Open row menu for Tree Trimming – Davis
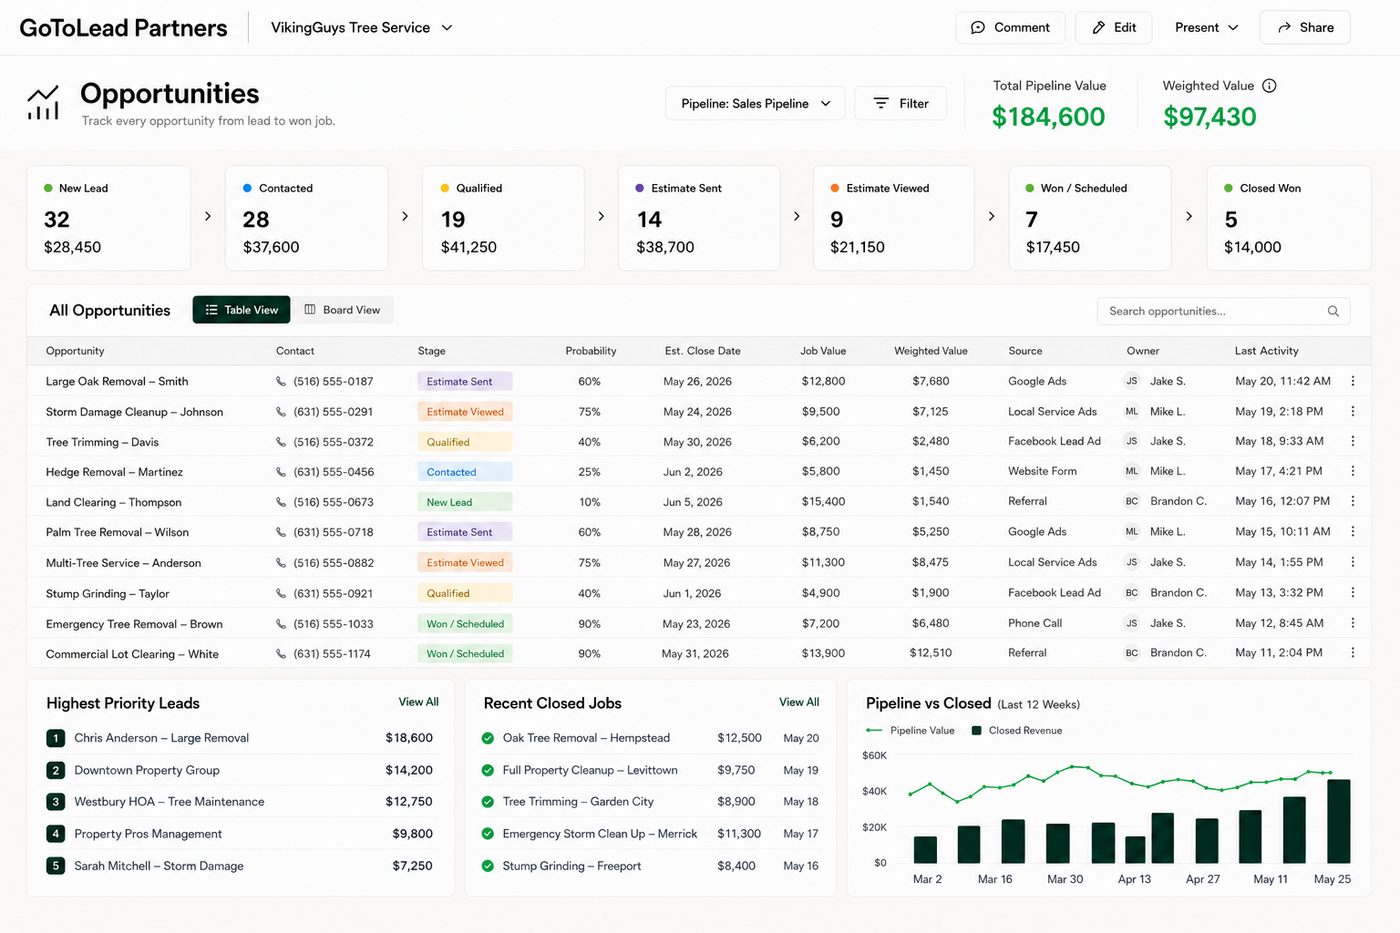 tap(1353, 441)
